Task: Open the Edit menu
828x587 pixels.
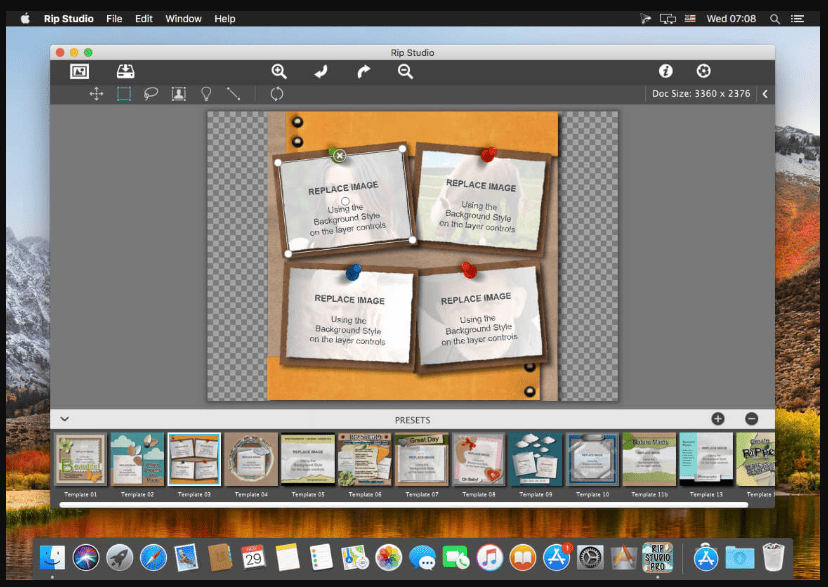Action: pos(144,18)
